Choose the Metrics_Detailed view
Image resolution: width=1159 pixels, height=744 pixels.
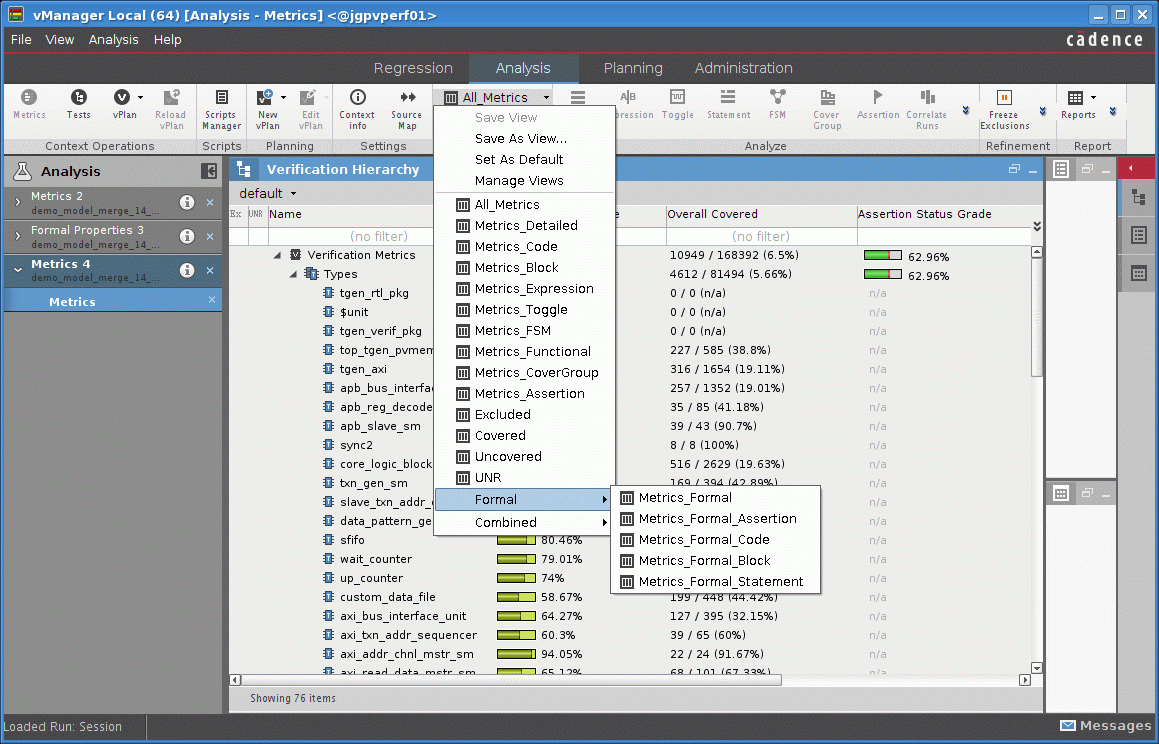pos(524,225)
